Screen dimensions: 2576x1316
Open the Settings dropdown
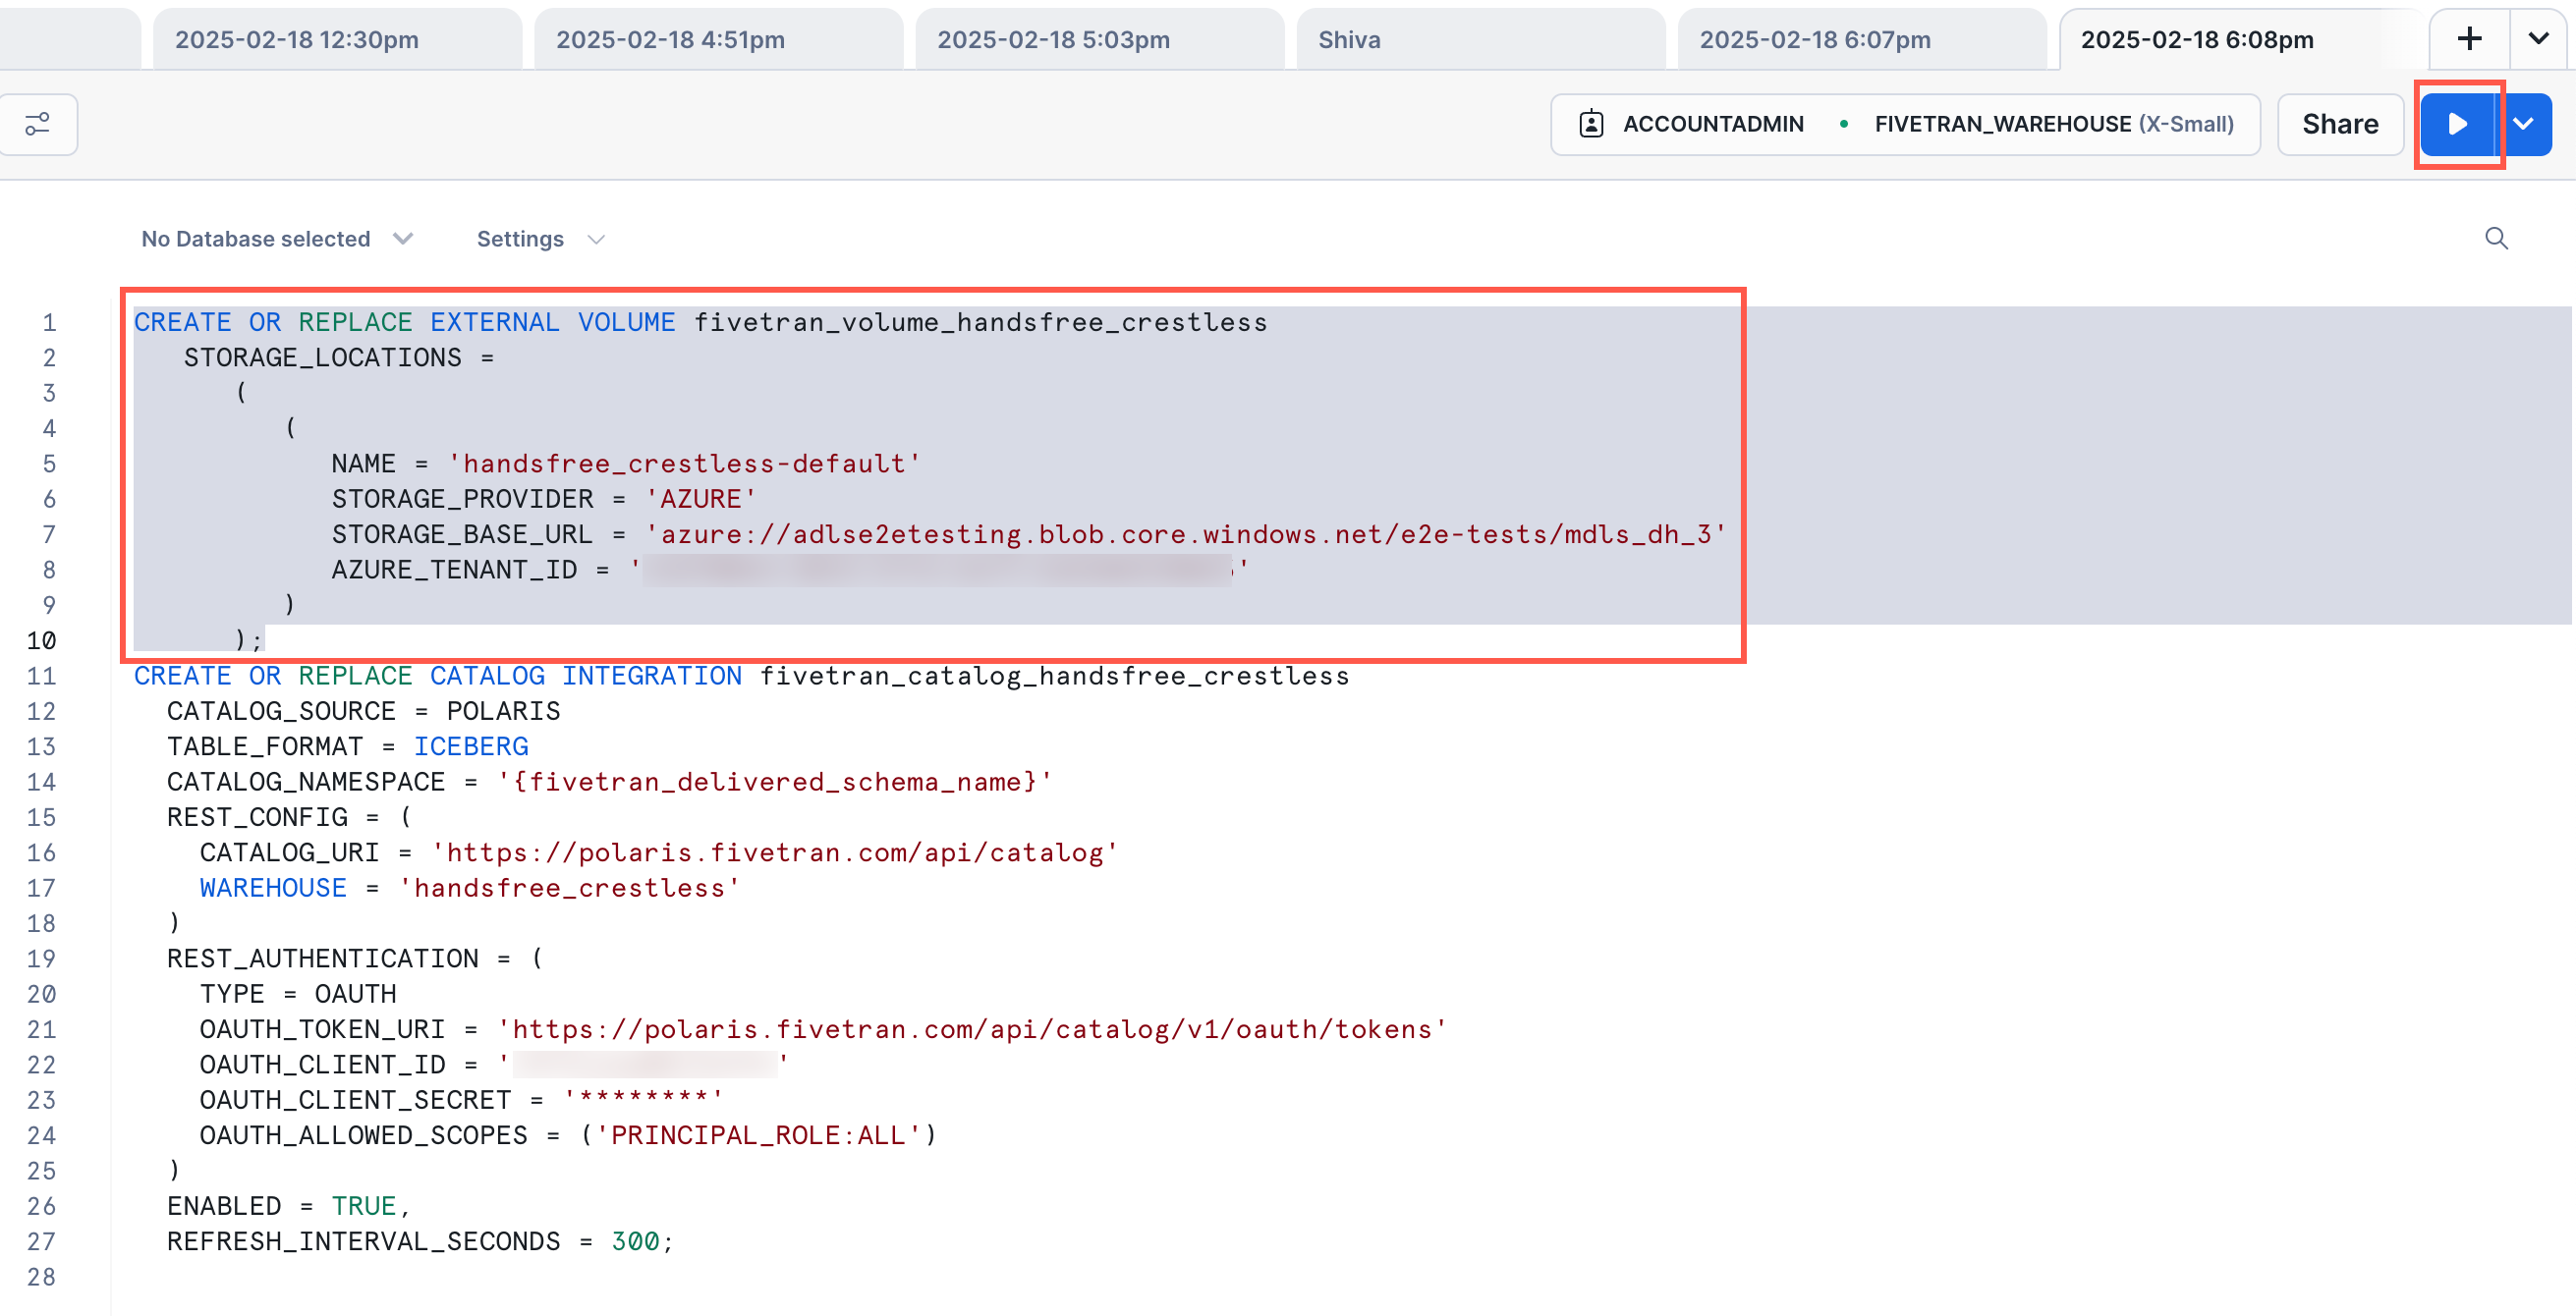point(540,239)
